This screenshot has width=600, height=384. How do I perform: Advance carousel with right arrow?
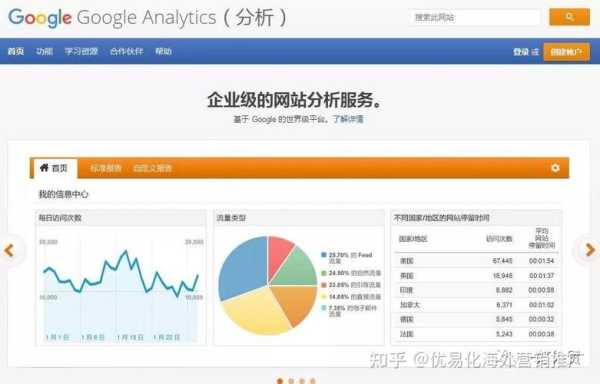tap(590, 250)
